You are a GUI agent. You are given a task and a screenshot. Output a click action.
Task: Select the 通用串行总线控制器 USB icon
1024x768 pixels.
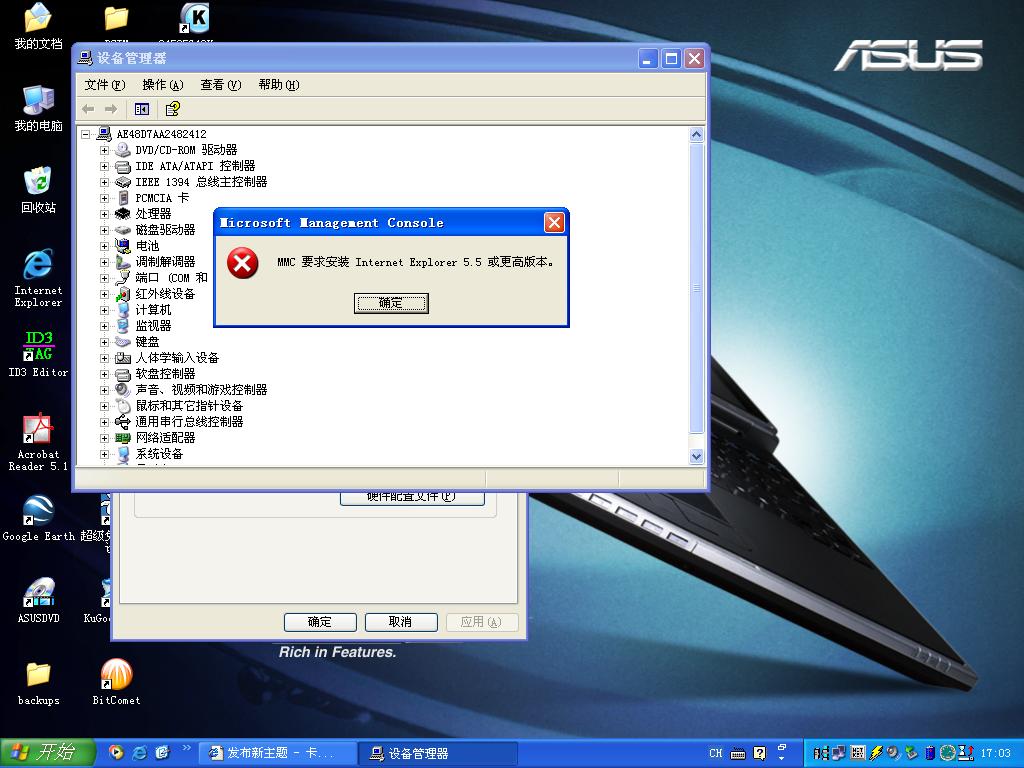click(x=123, y=422)
